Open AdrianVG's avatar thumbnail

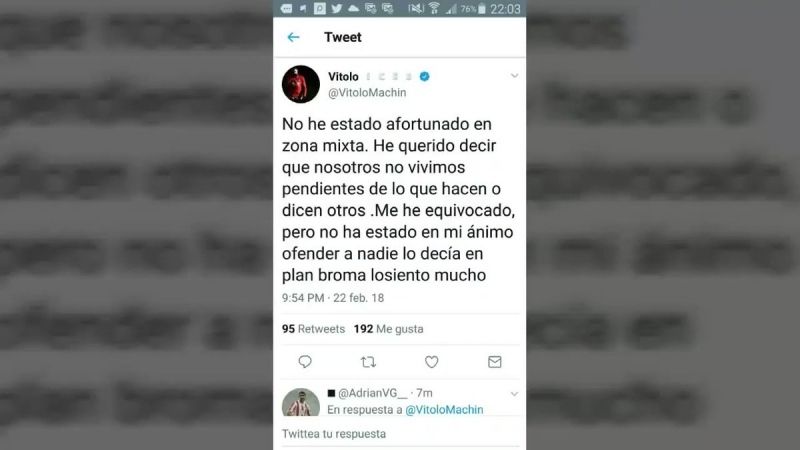(x=301, y=402)
